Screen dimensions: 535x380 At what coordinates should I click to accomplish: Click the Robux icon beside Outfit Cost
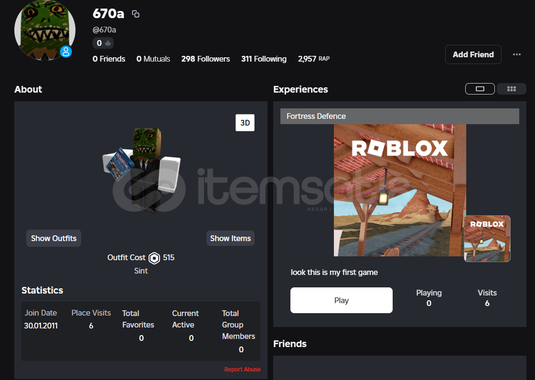point(154,258)
